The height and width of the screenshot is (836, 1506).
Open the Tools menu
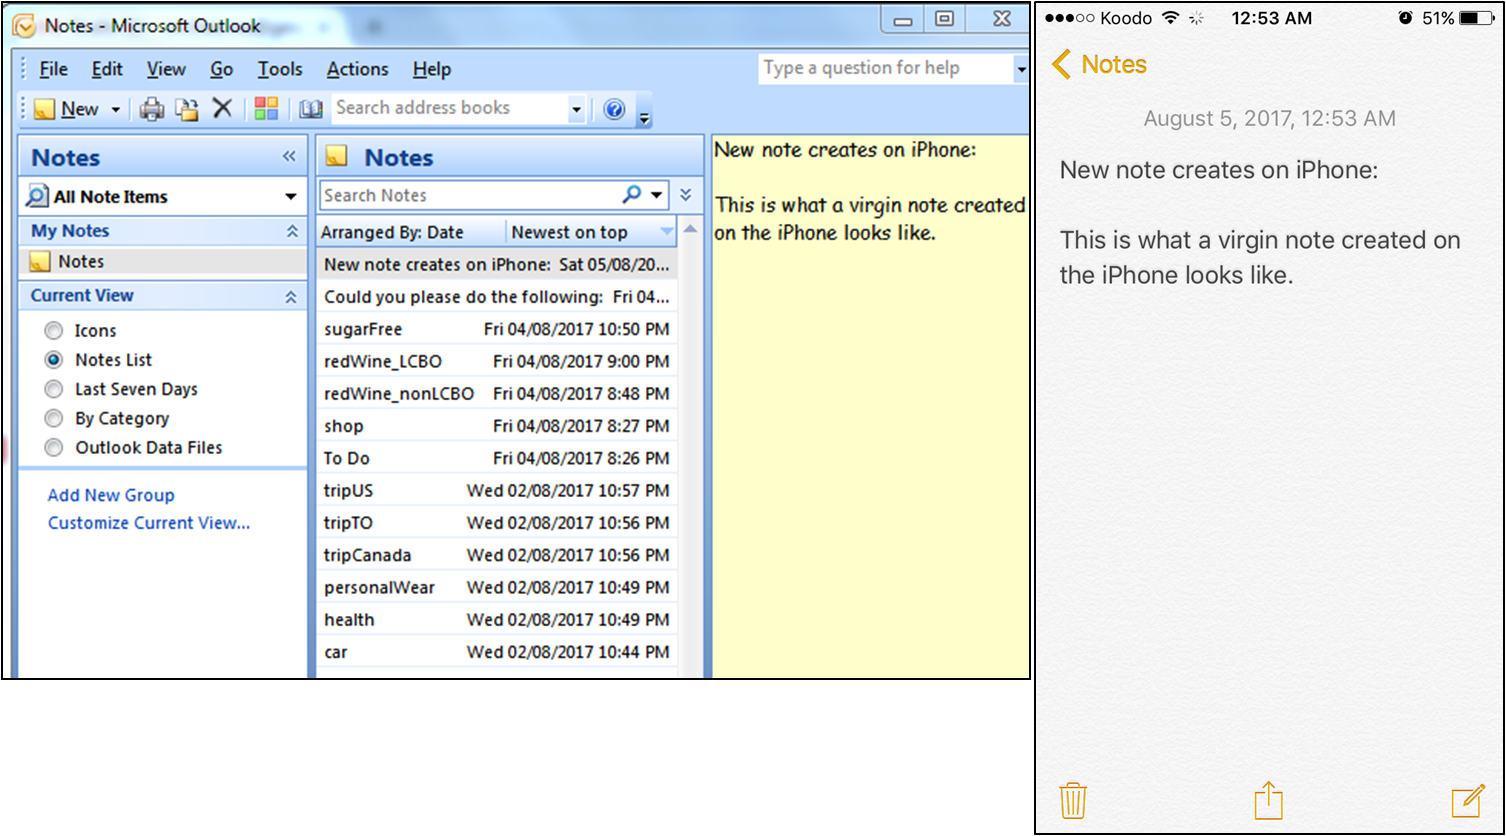point(279,69)
